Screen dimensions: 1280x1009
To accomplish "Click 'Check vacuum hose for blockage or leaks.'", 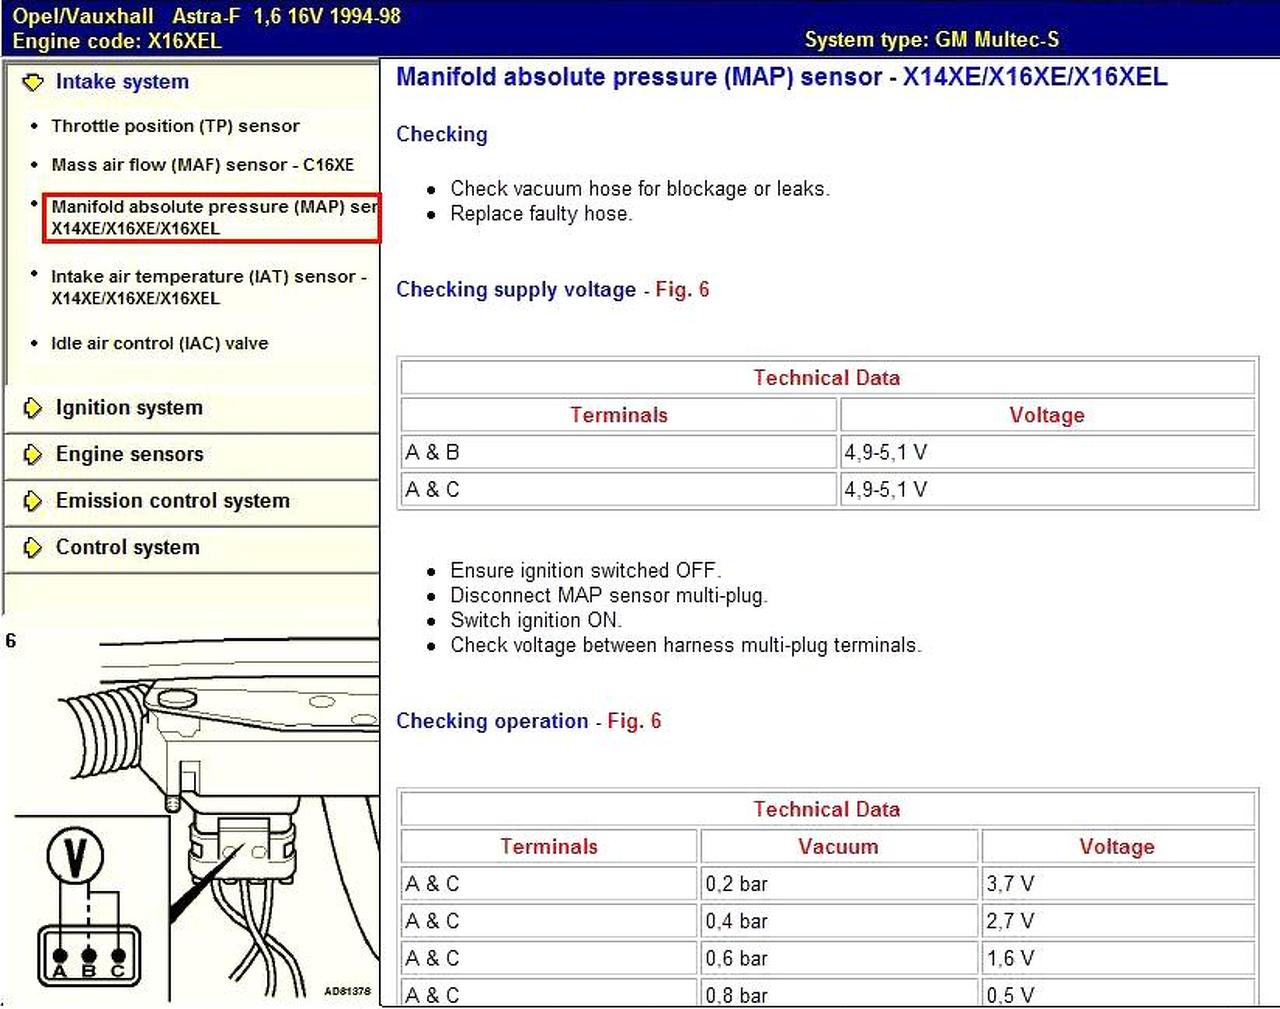I will point(640,189).
